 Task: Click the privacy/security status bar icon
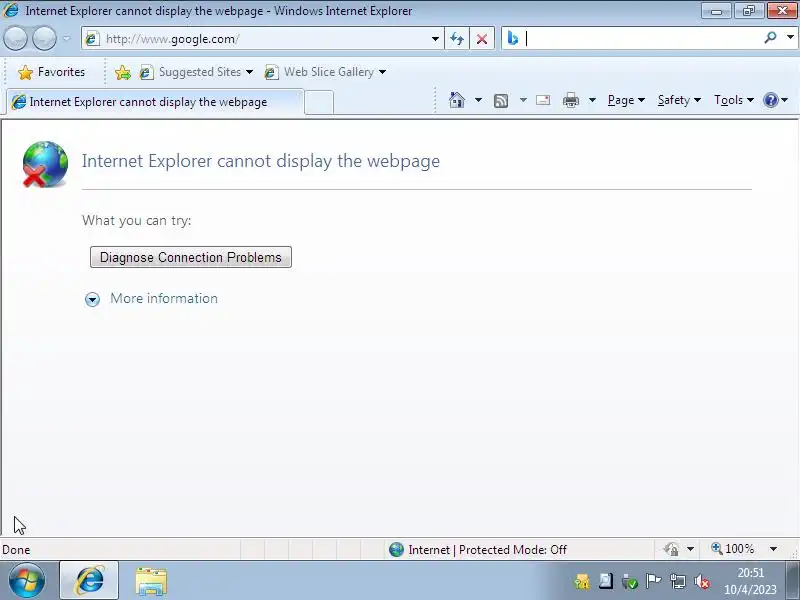(x=671, y=549)
